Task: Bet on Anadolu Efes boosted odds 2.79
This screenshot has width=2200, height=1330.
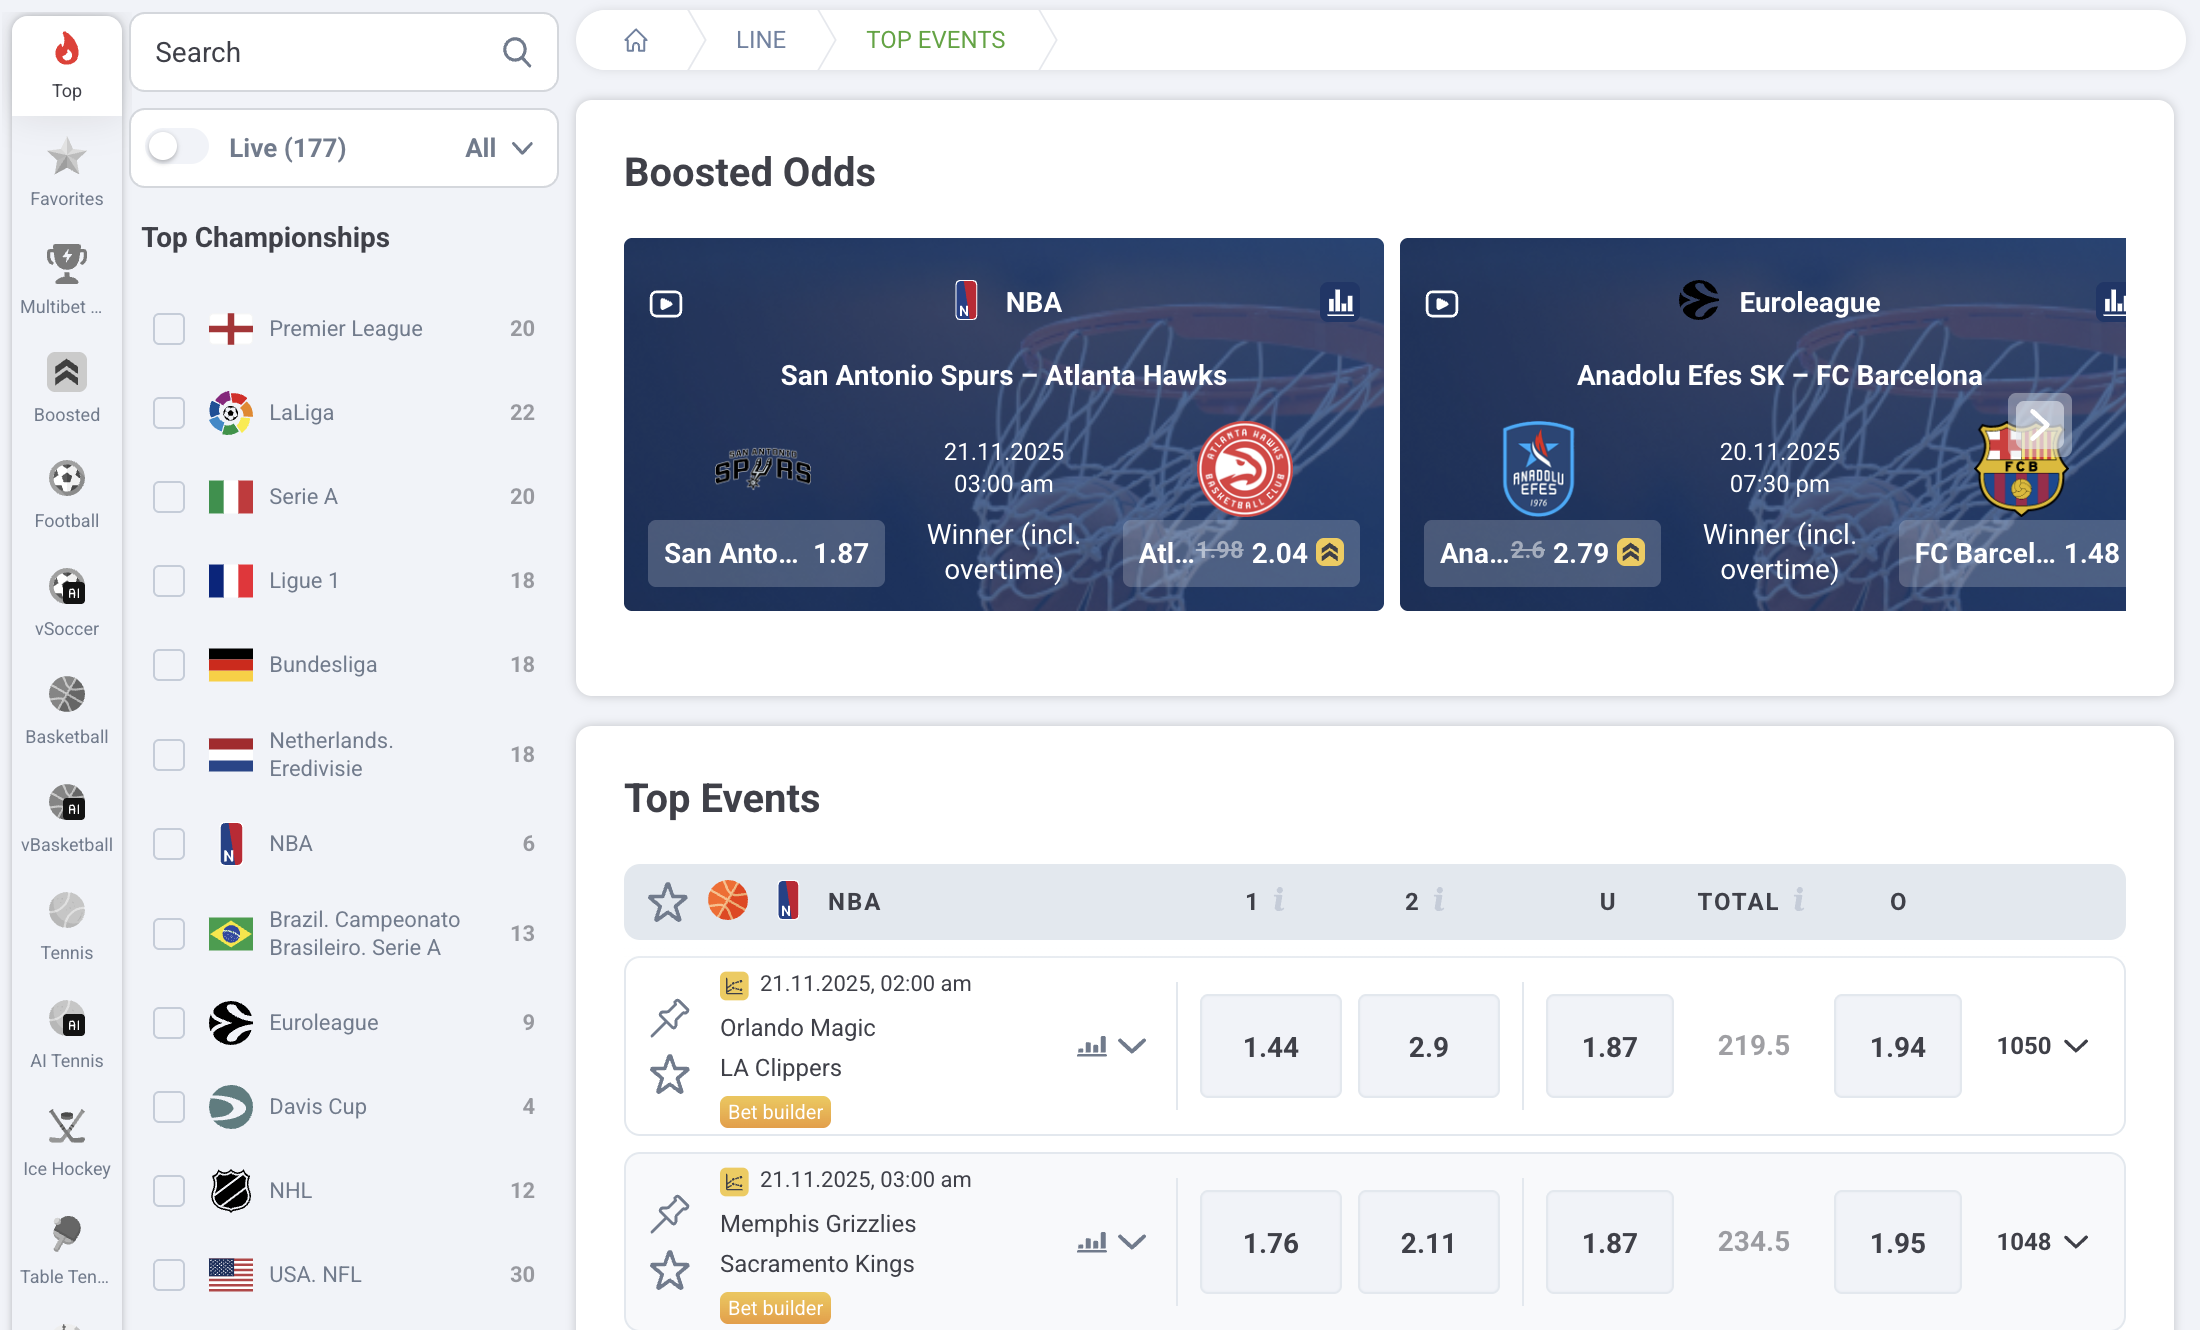Action: [x=1542, y=553]
